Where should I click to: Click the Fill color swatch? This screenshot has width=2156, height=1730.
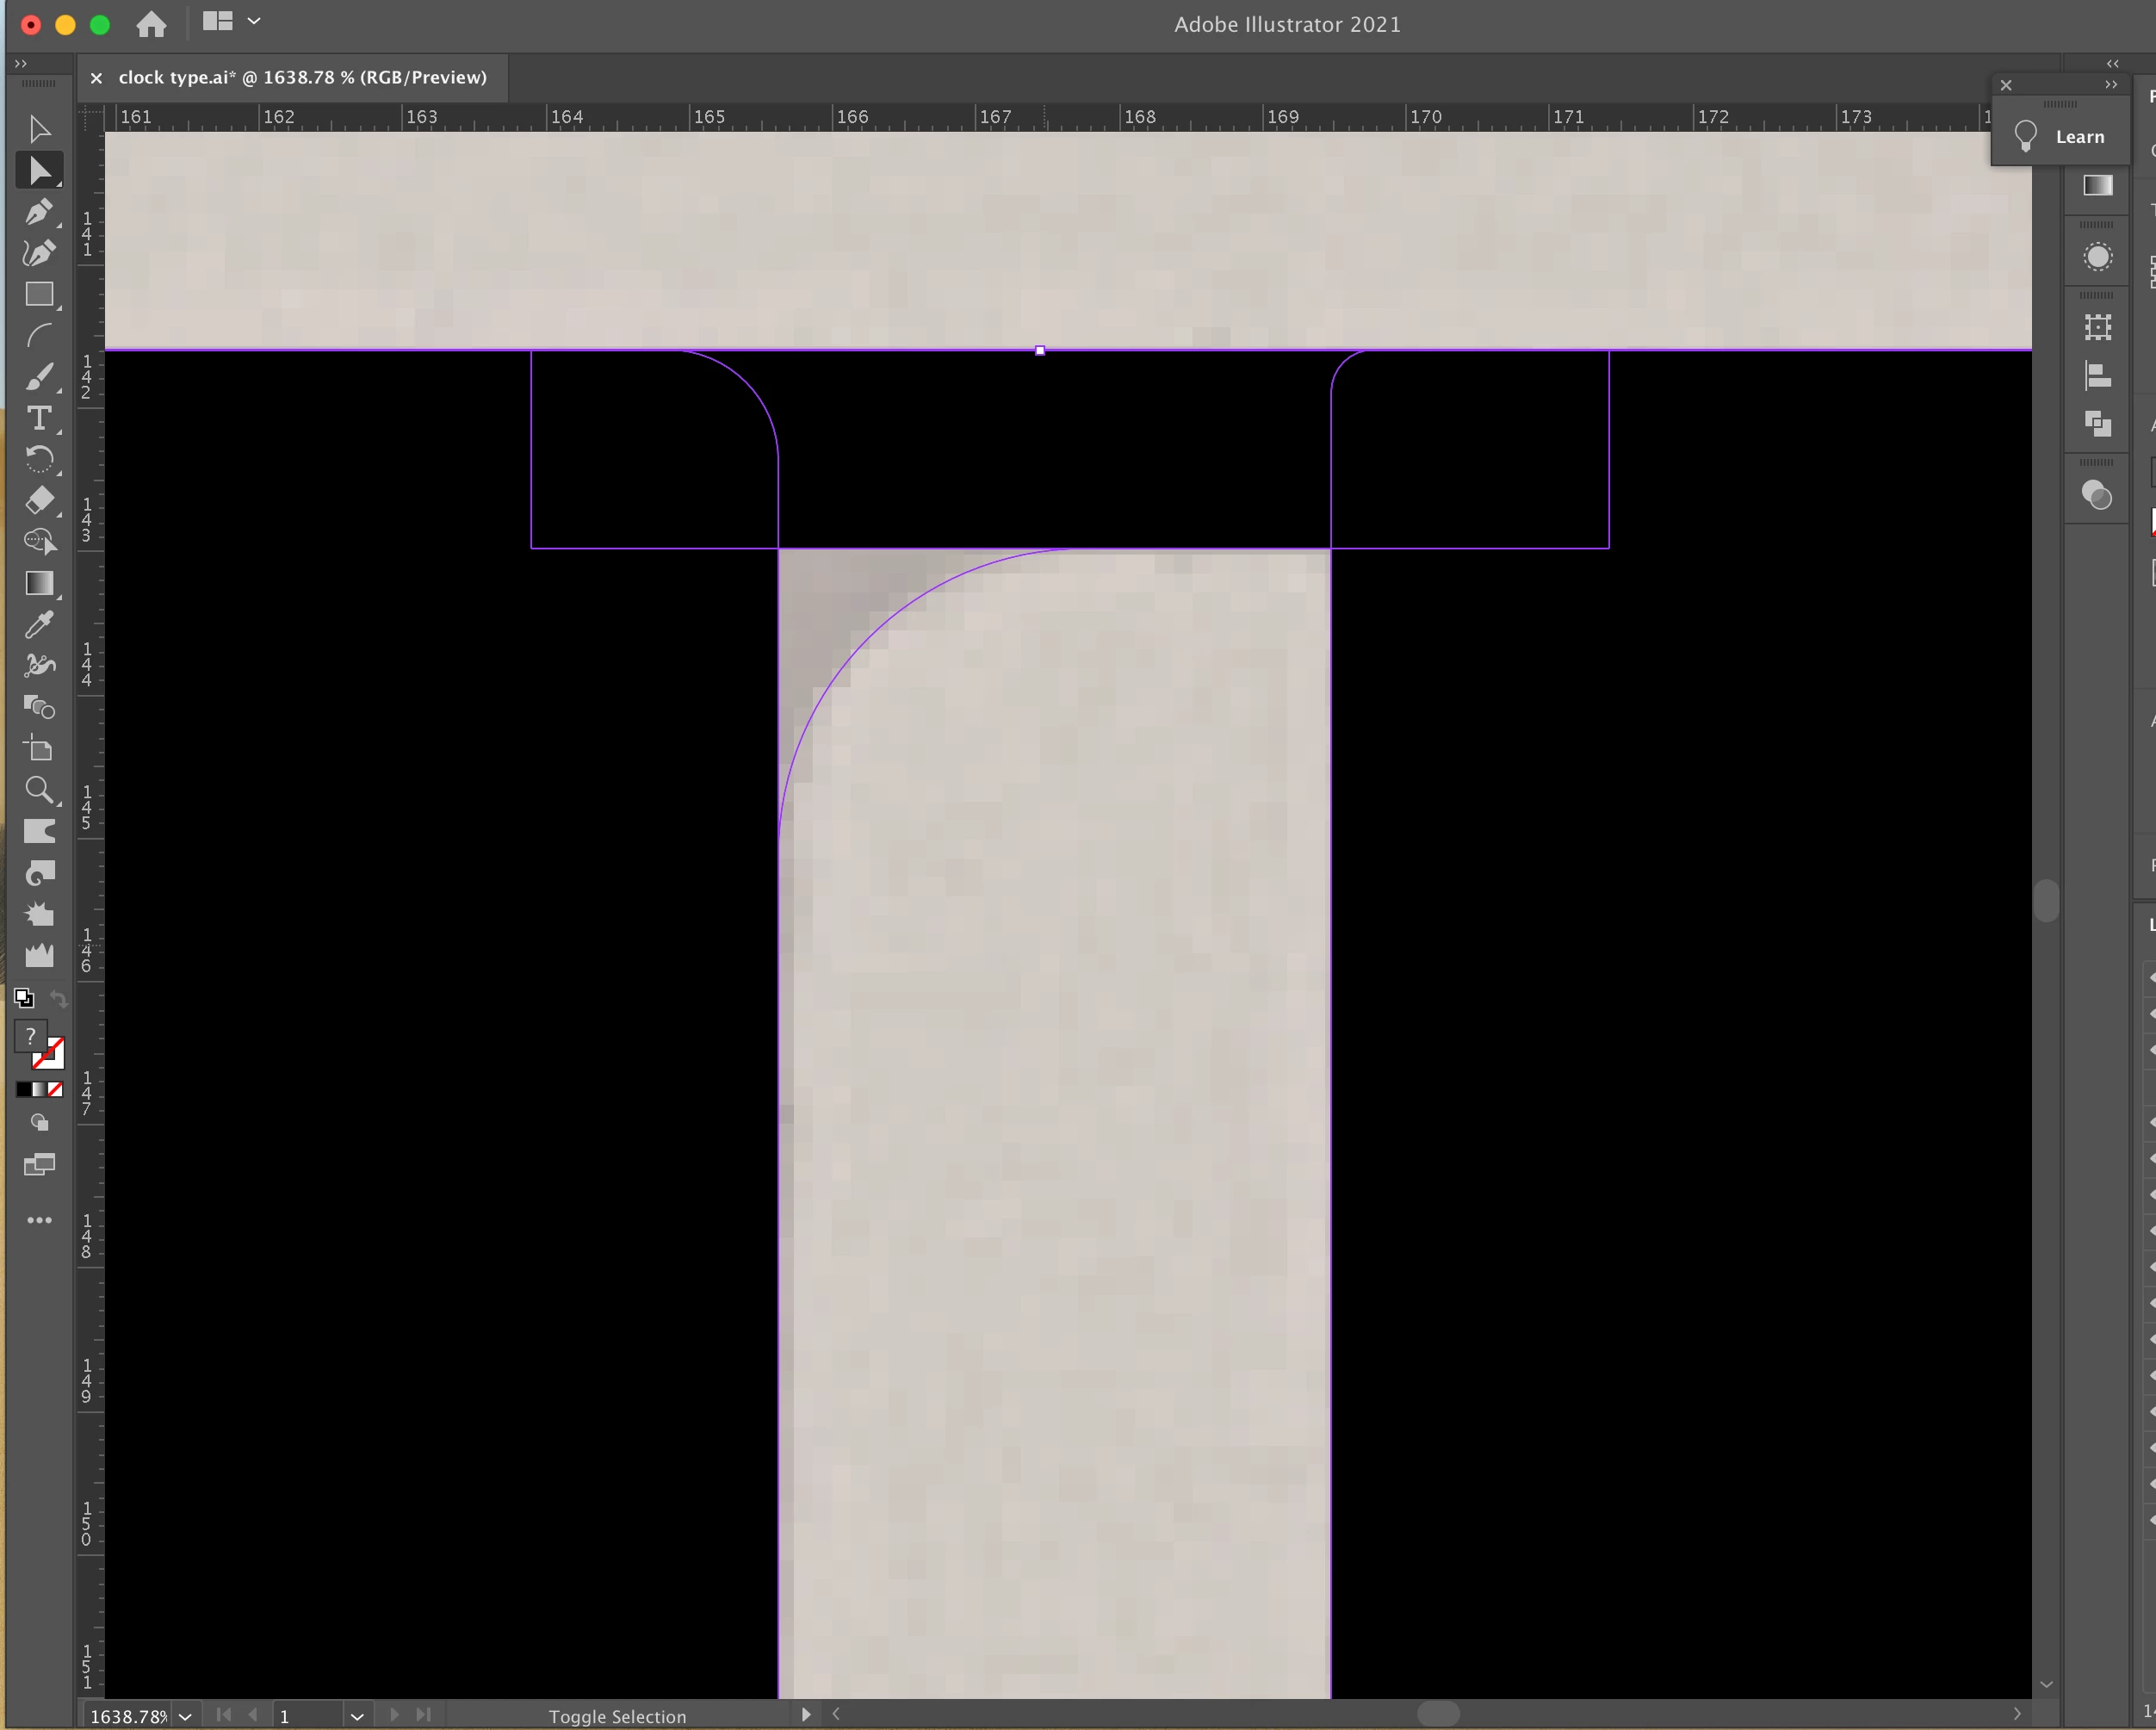(x=30, y=1036)
